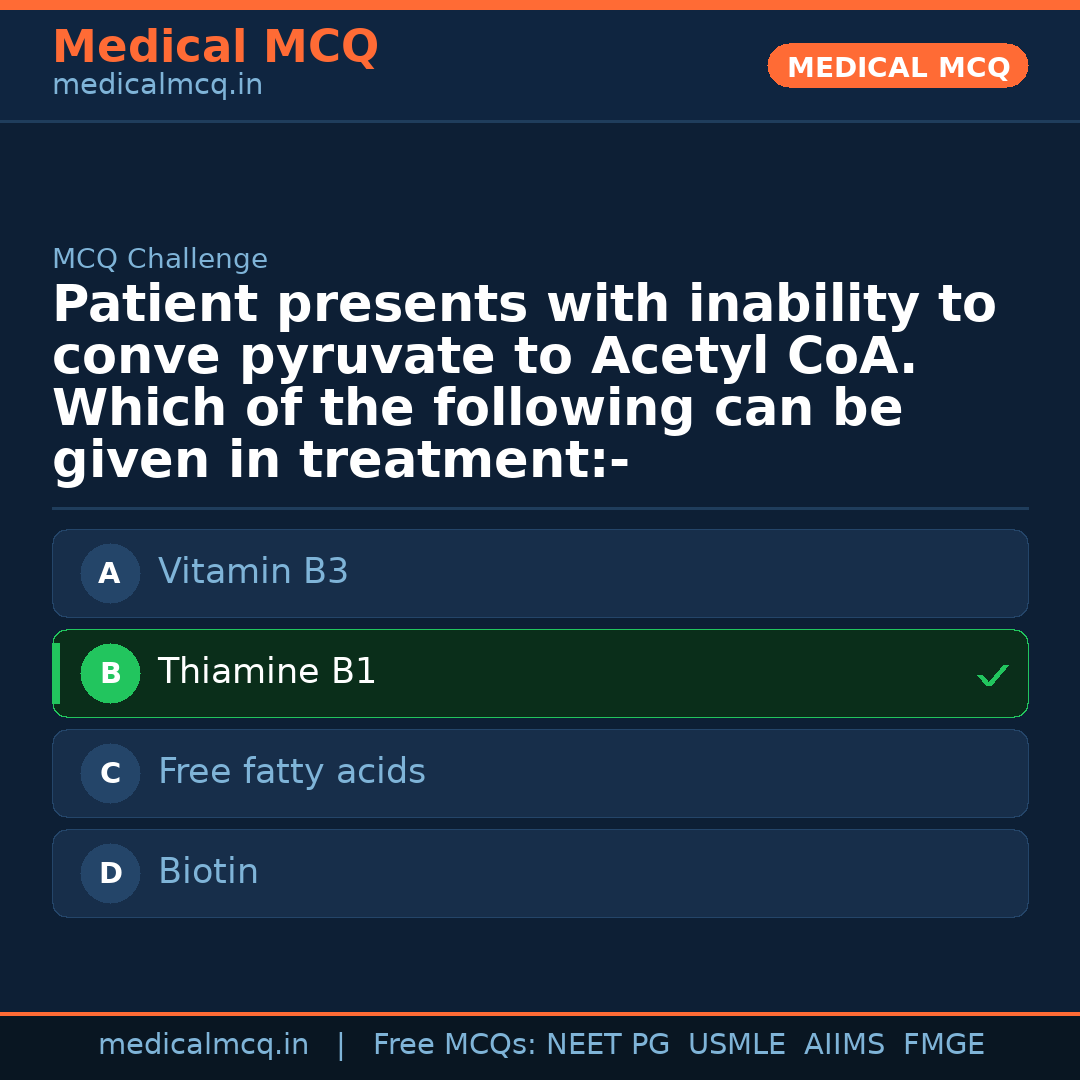Screen dimensions: 1080x1080
Task: Open medicalmcq.in link under header title
Action: tap(157, 86)
